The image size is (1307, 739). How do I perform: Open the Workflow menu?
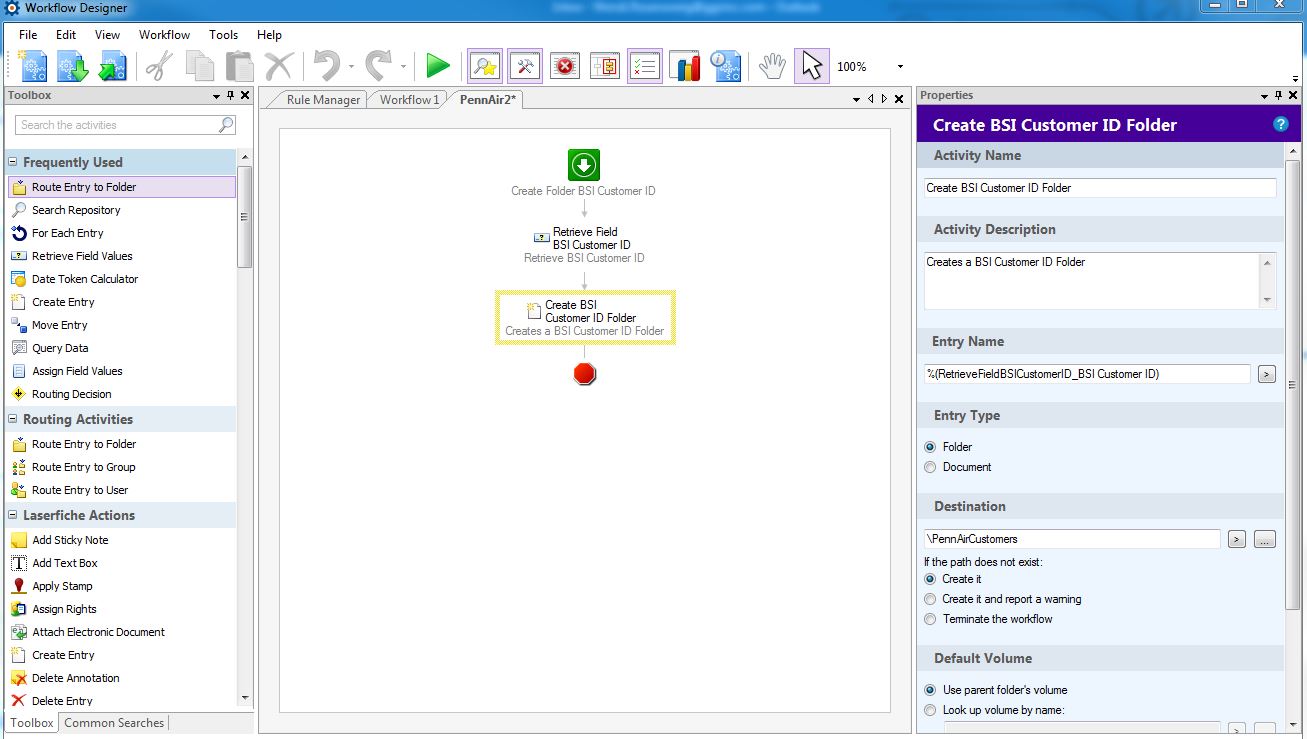pos(164,34)
